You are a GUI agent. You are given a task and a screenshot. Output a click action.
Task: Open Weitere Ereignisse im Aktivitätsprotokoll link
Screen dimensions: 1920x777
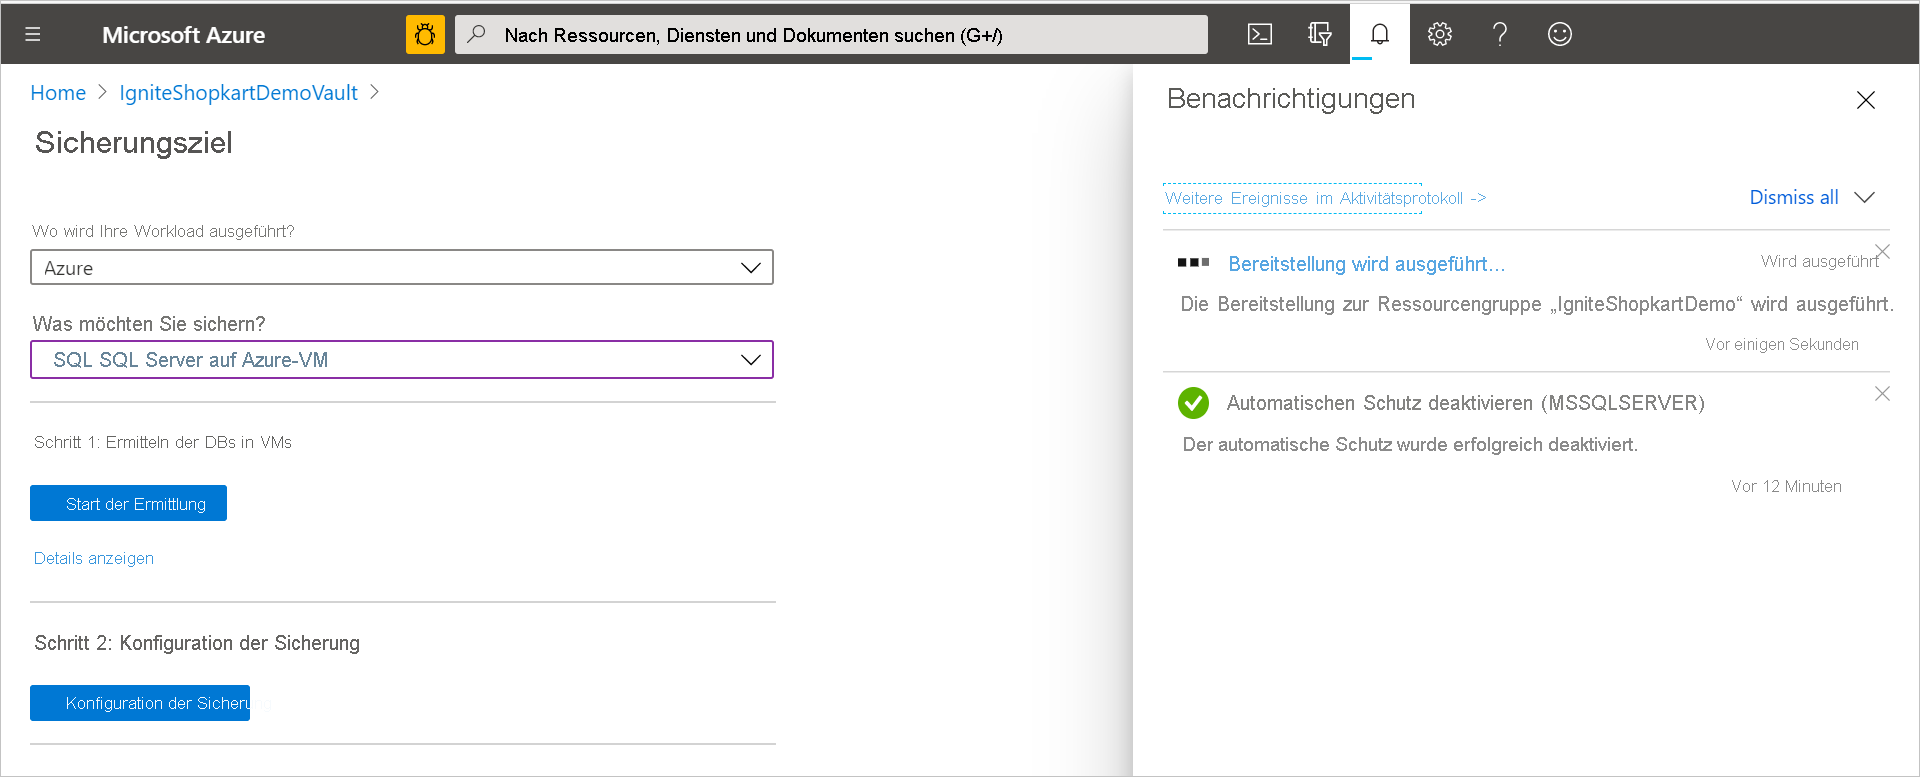1325,198
